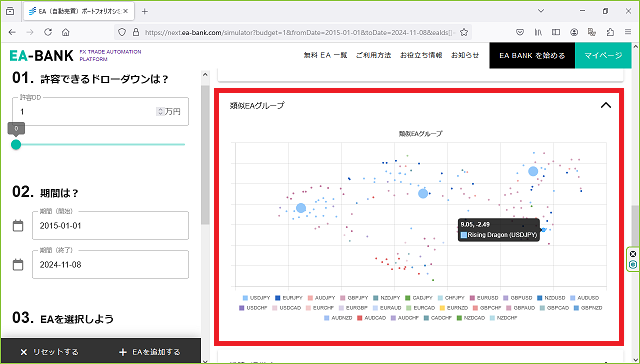Toggle GBPUSD in chart legend
Screen dimensions: 640x364
coord(518,298)
